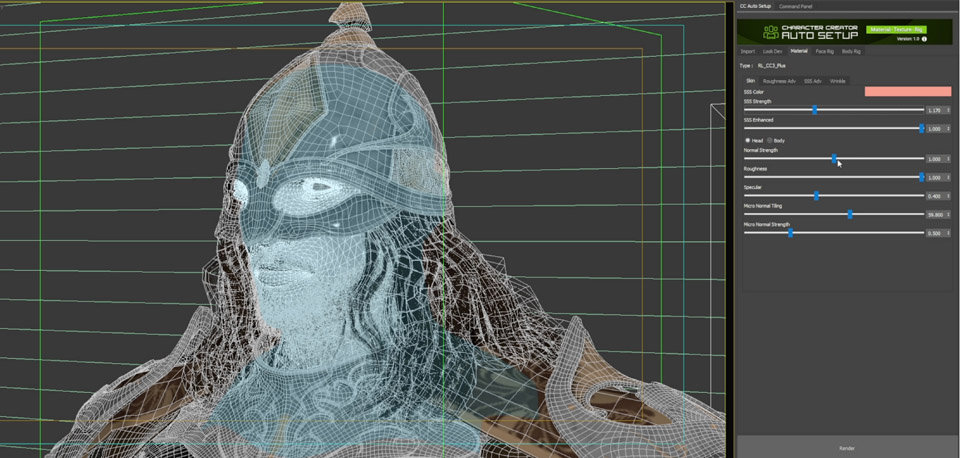Screen dimensions: 960x458
Task: Click the Specular slider handle
Action: (x=816, y=196)
